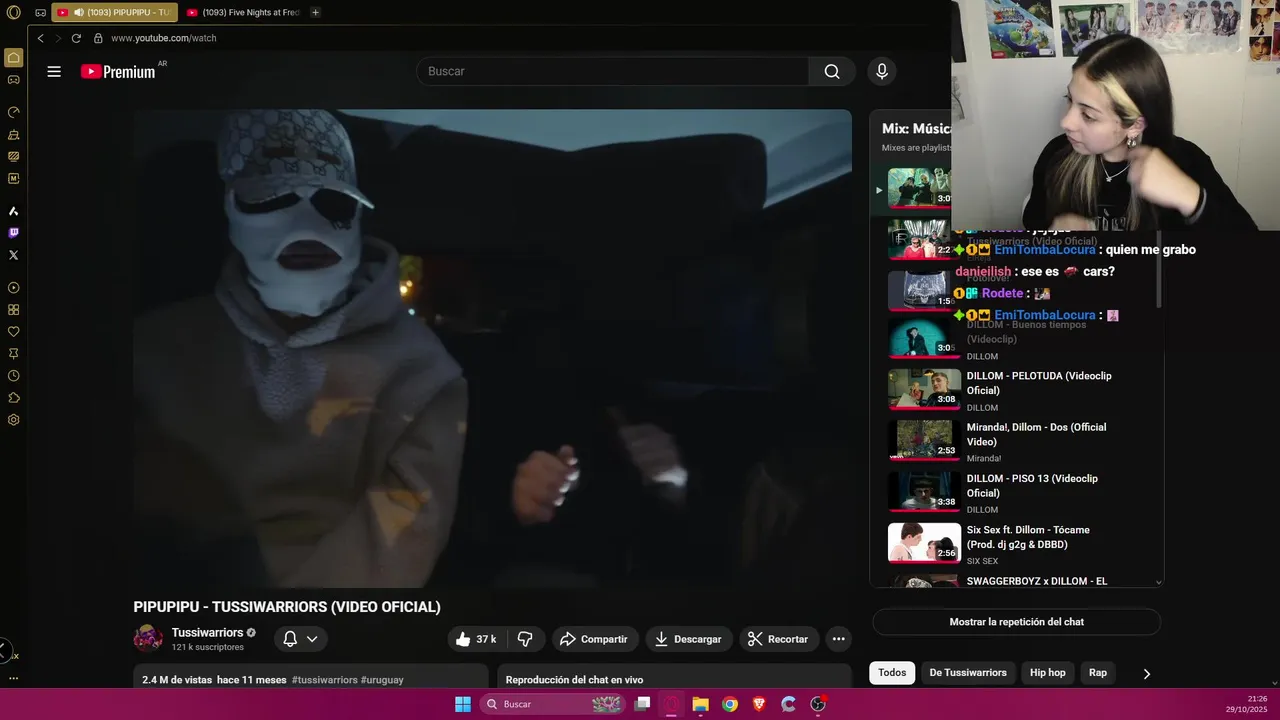This screenshot has width=1280, height=720.
Task: Open the Aria AI sidebar icon
Action: point(13,211)
